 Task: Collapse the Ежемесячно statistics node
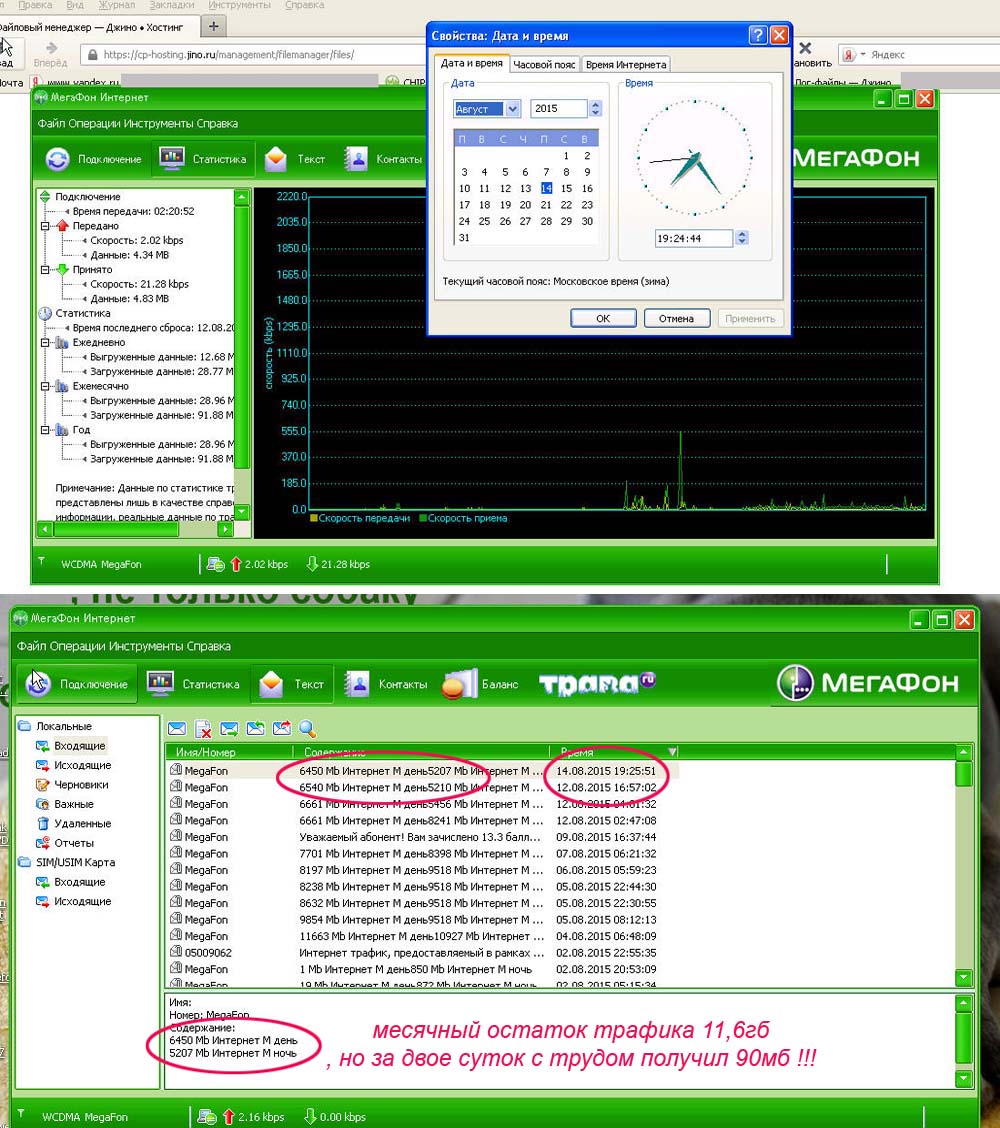(x=45, y=386)
